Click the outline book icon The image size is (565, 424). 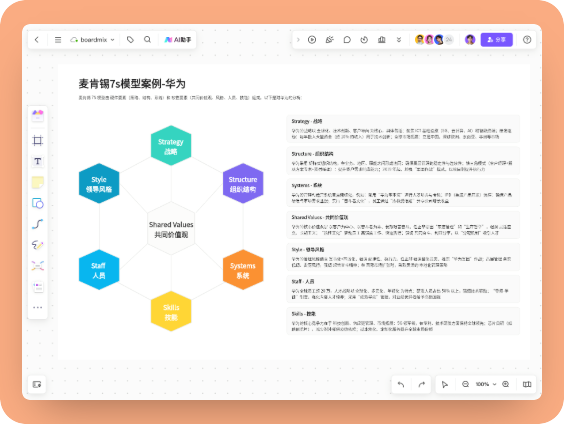pos(527,384)
